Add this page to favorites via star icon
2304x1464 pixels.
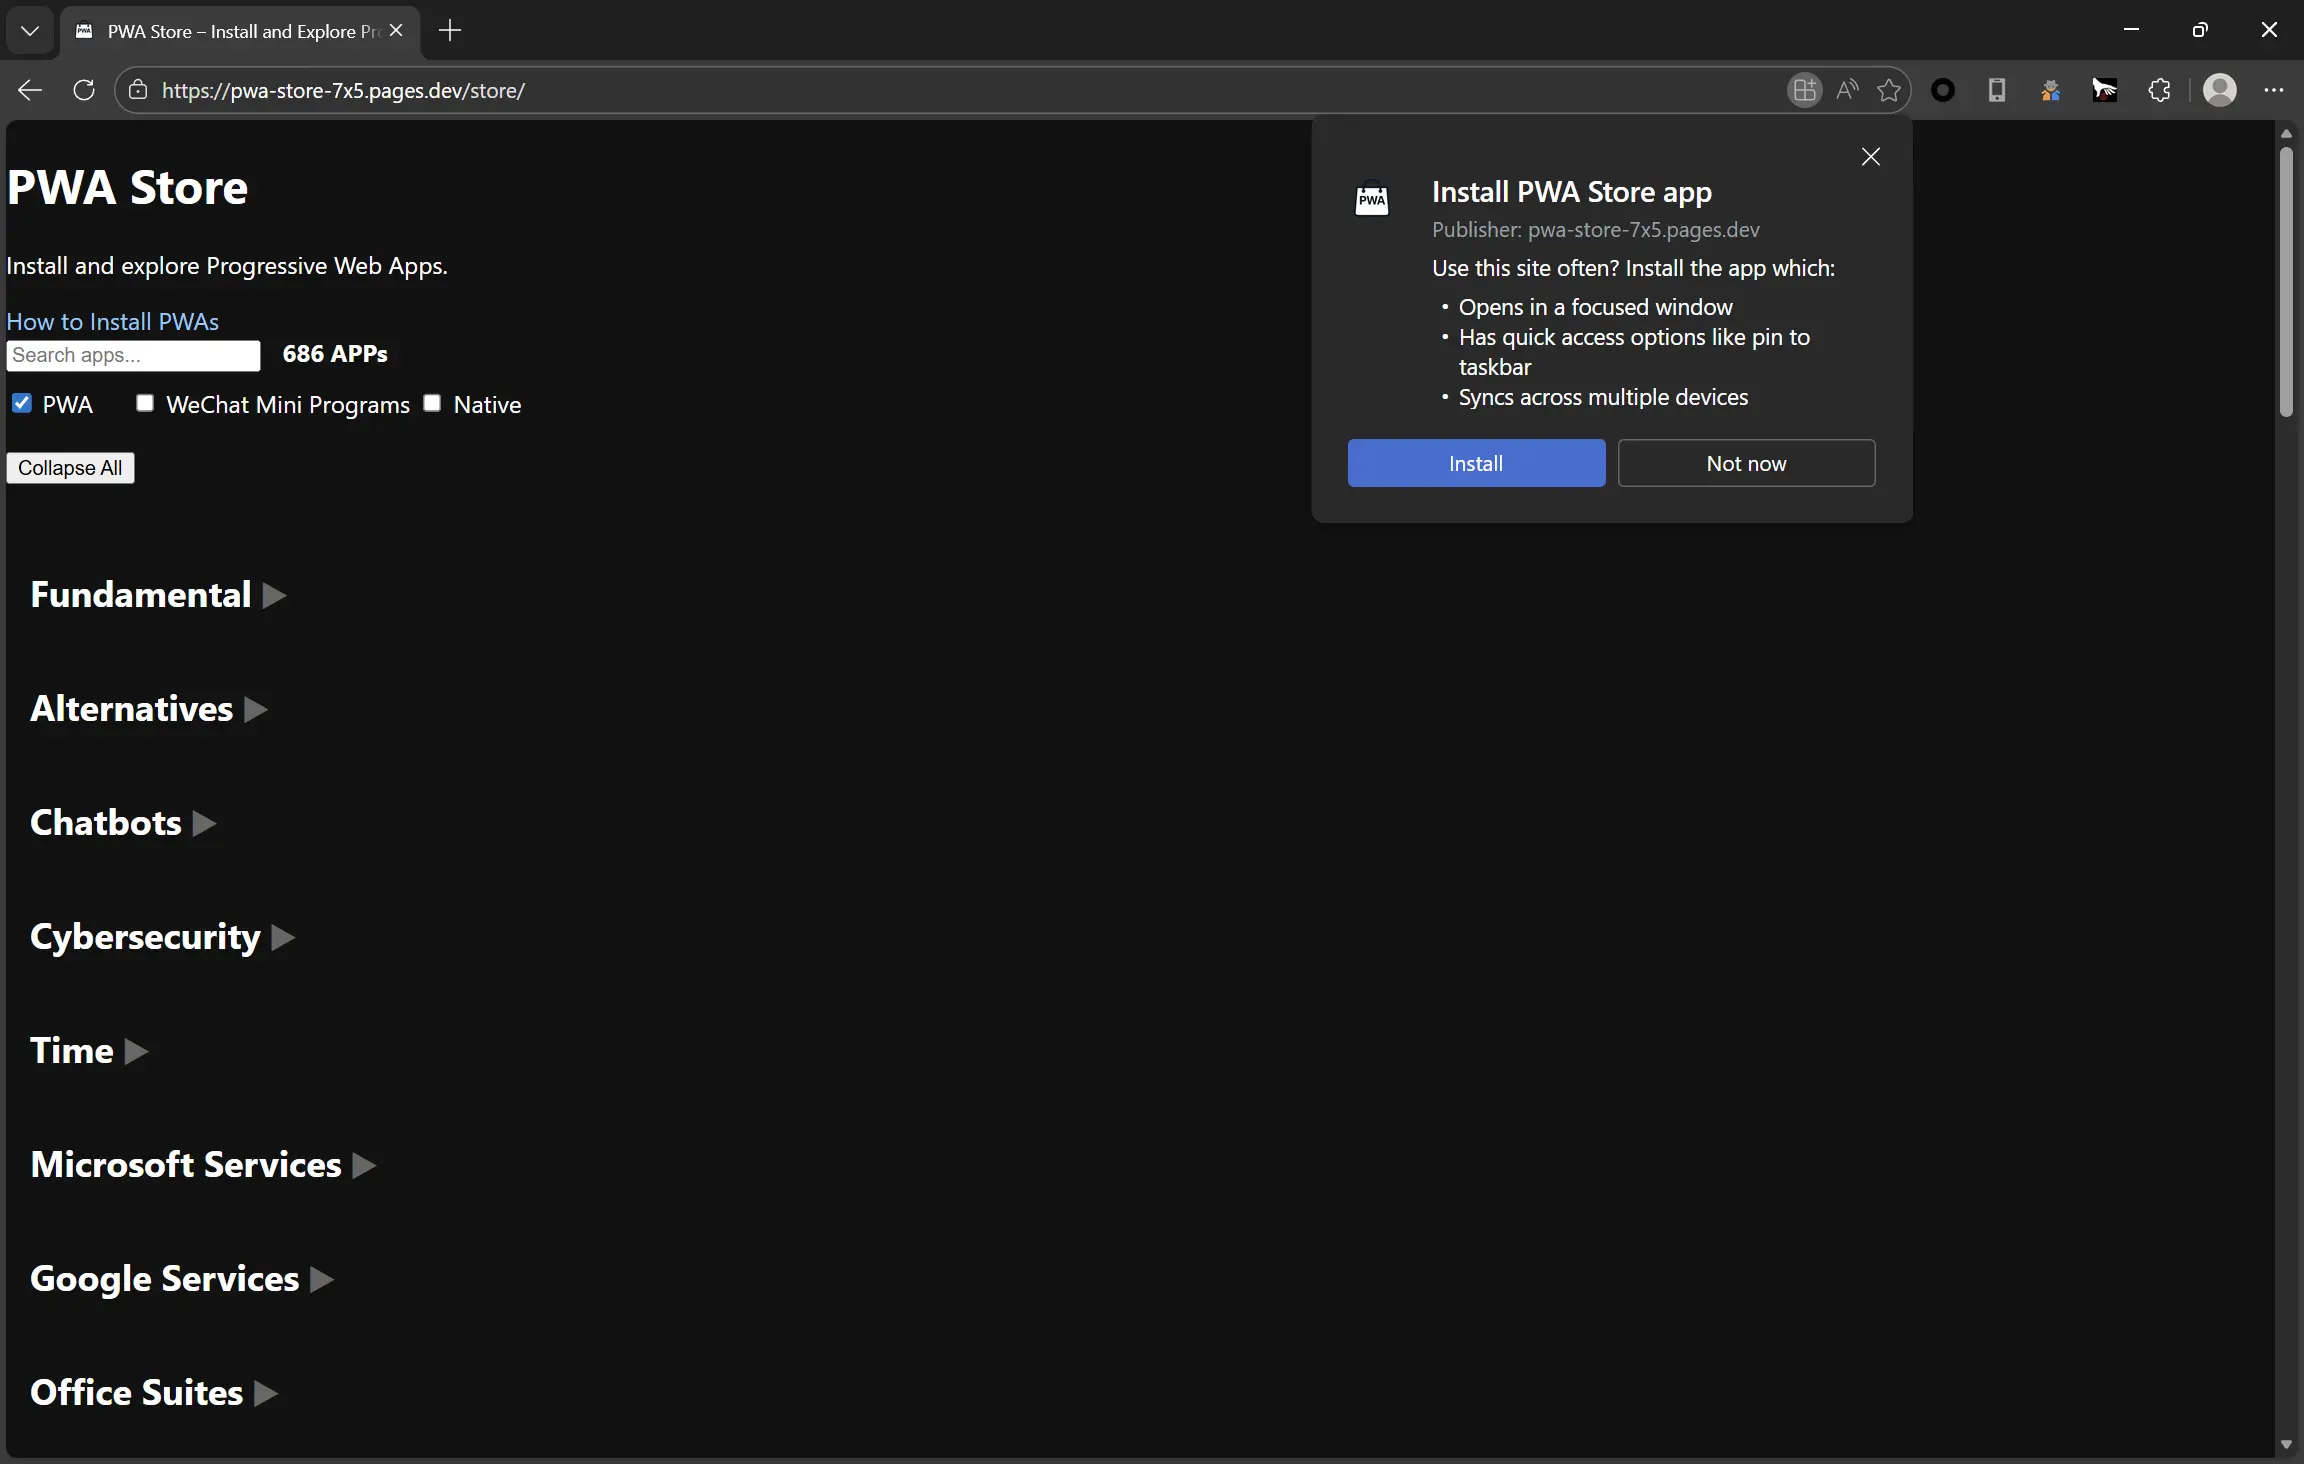tap(1889, 90)
